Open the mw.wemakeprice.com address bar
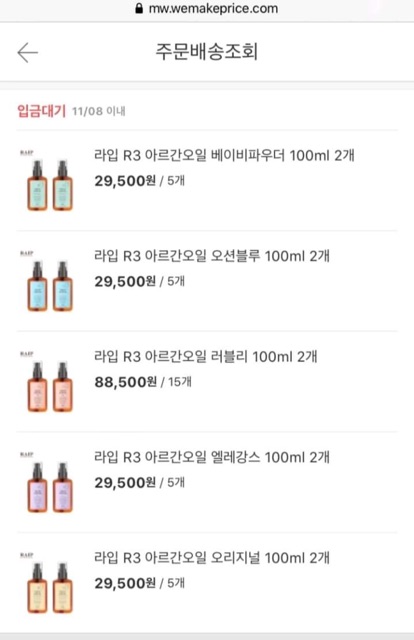The width and height of the screenshot is (414, 640). tap(207, 9)
